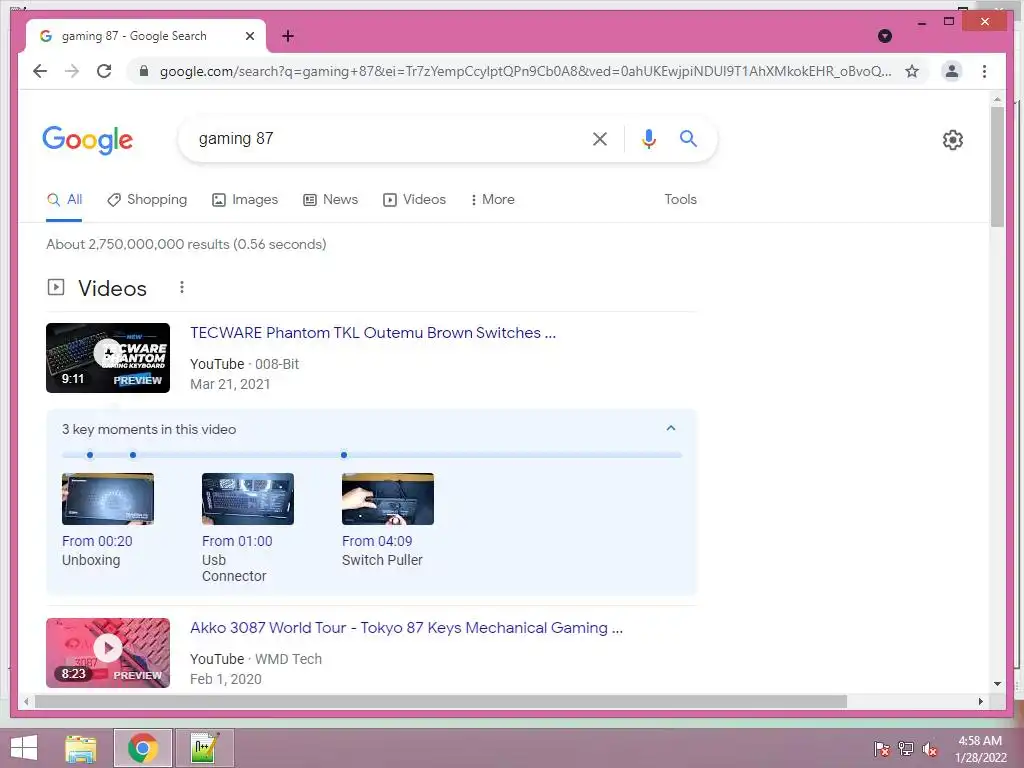Bookmark this page with the star
The height and width of the screenshot is (768, 1024).
[x=912, y=71]
